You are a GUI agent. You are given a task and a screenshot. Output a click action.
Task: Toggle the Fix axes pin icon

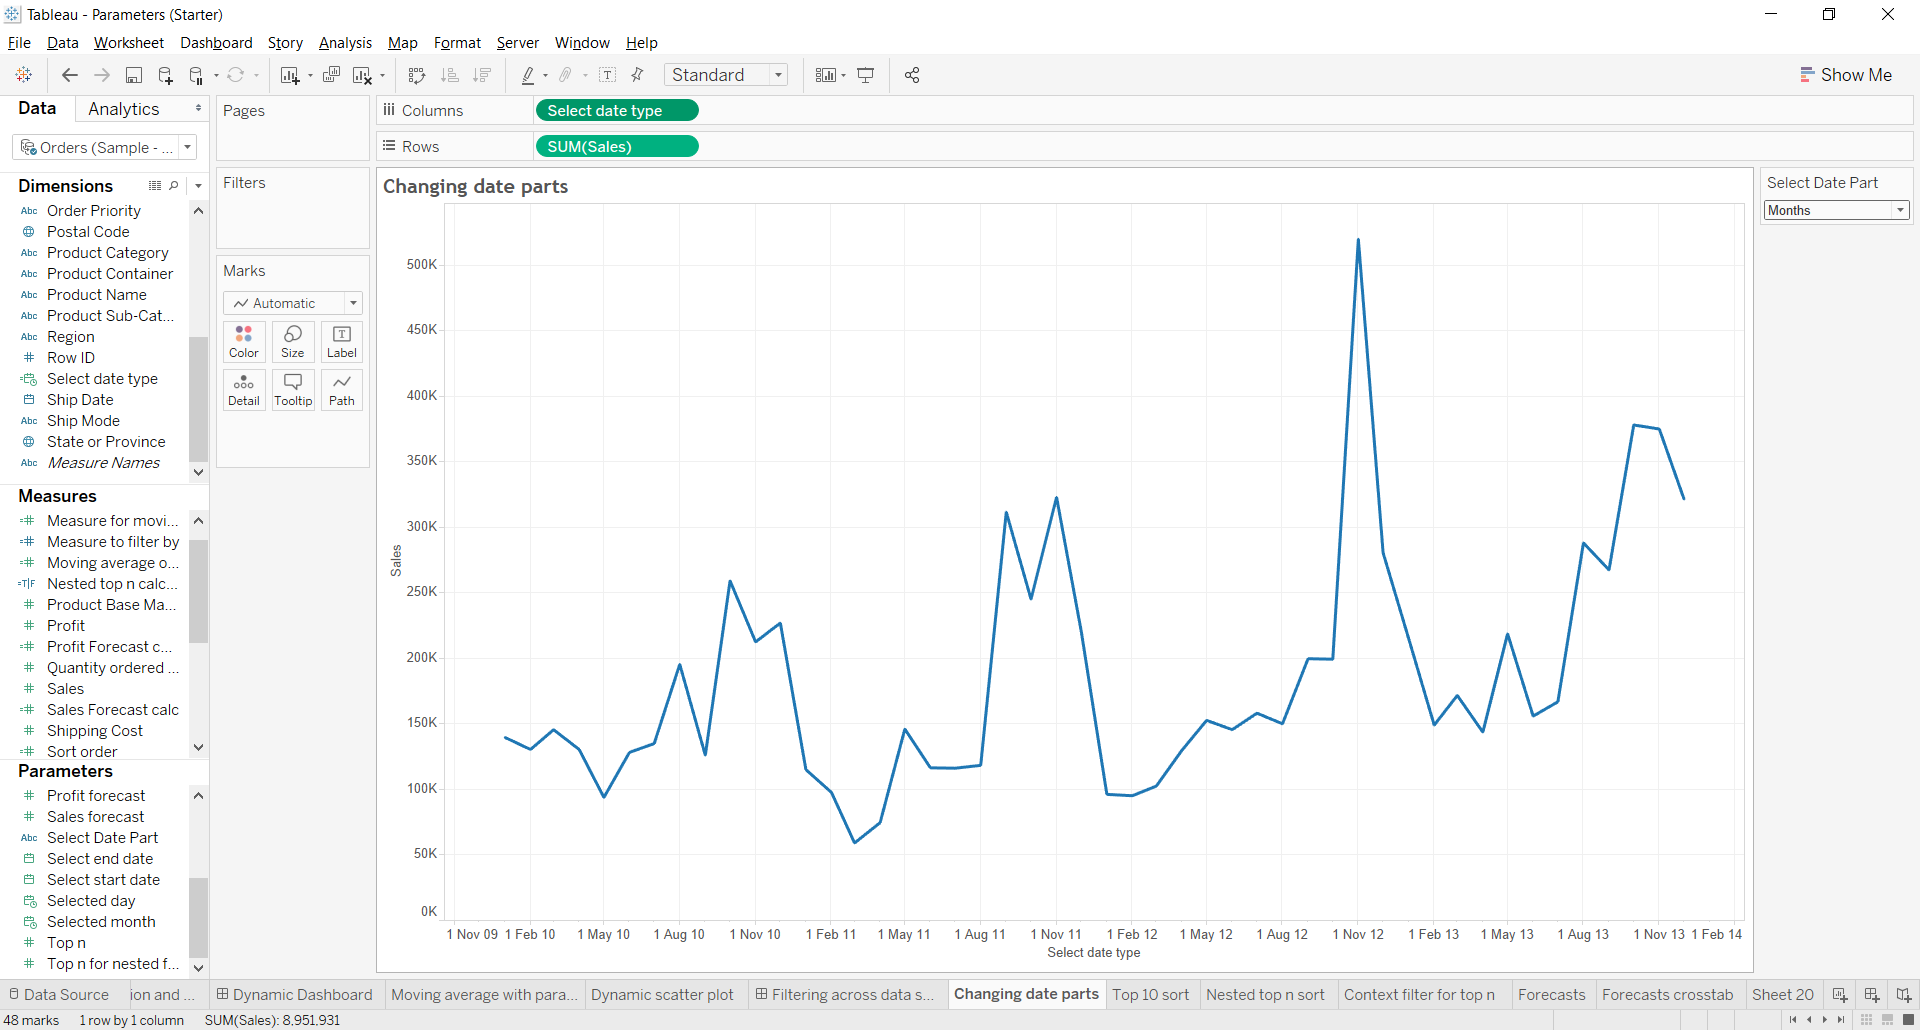point(637,75)
